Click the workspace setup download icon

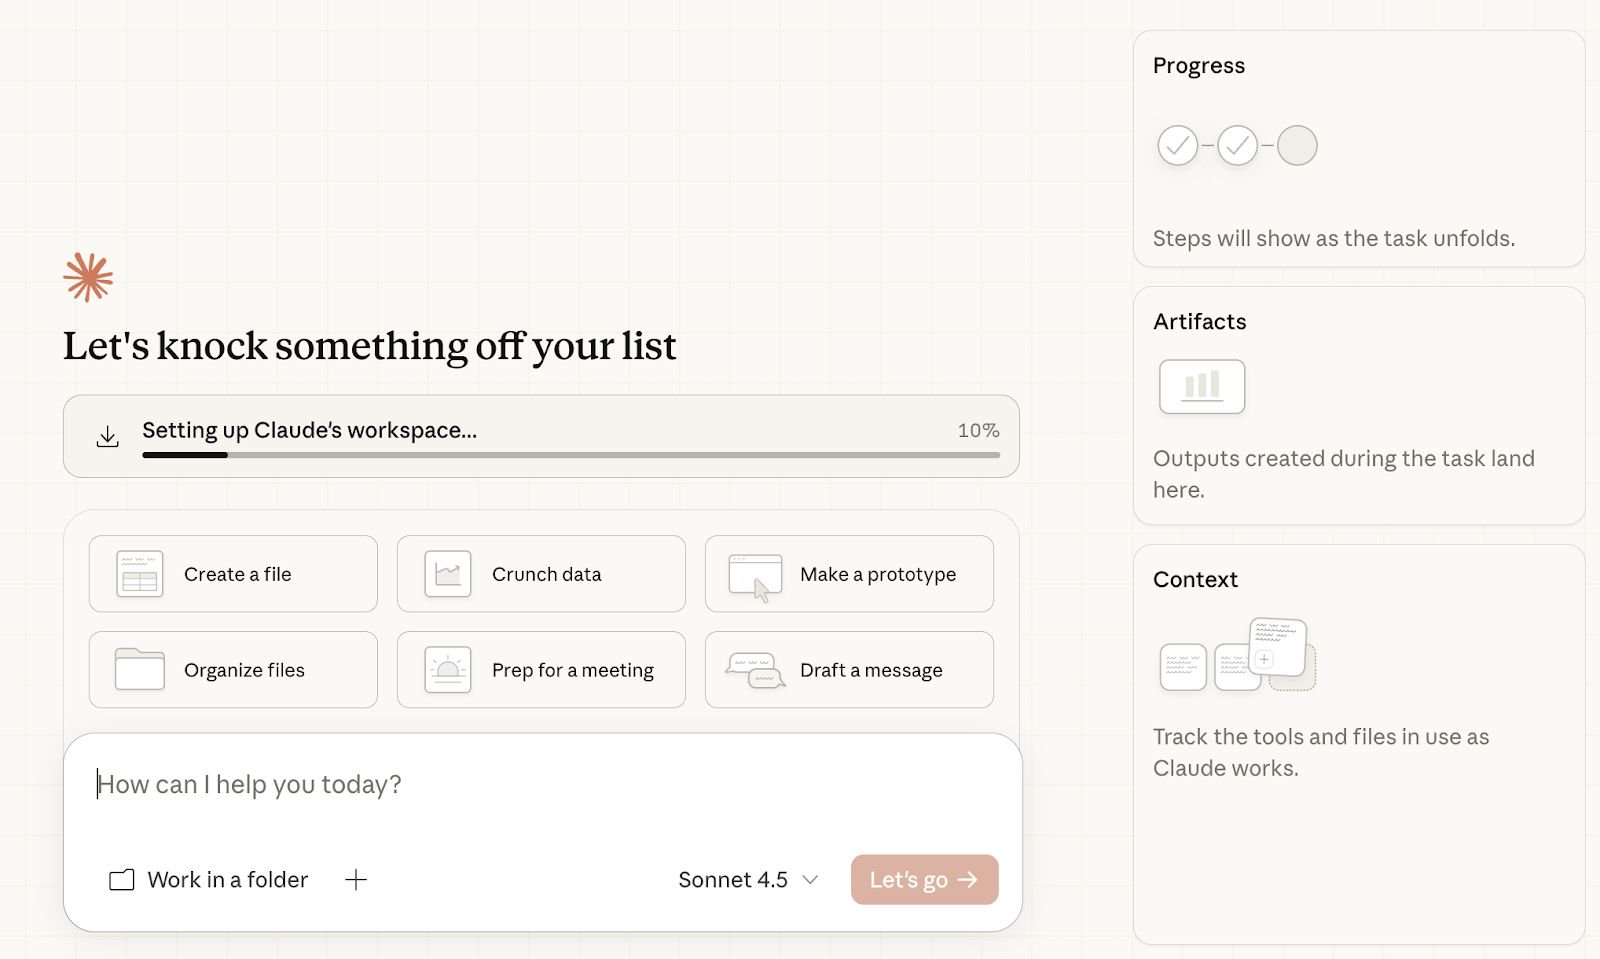[108, 437]
